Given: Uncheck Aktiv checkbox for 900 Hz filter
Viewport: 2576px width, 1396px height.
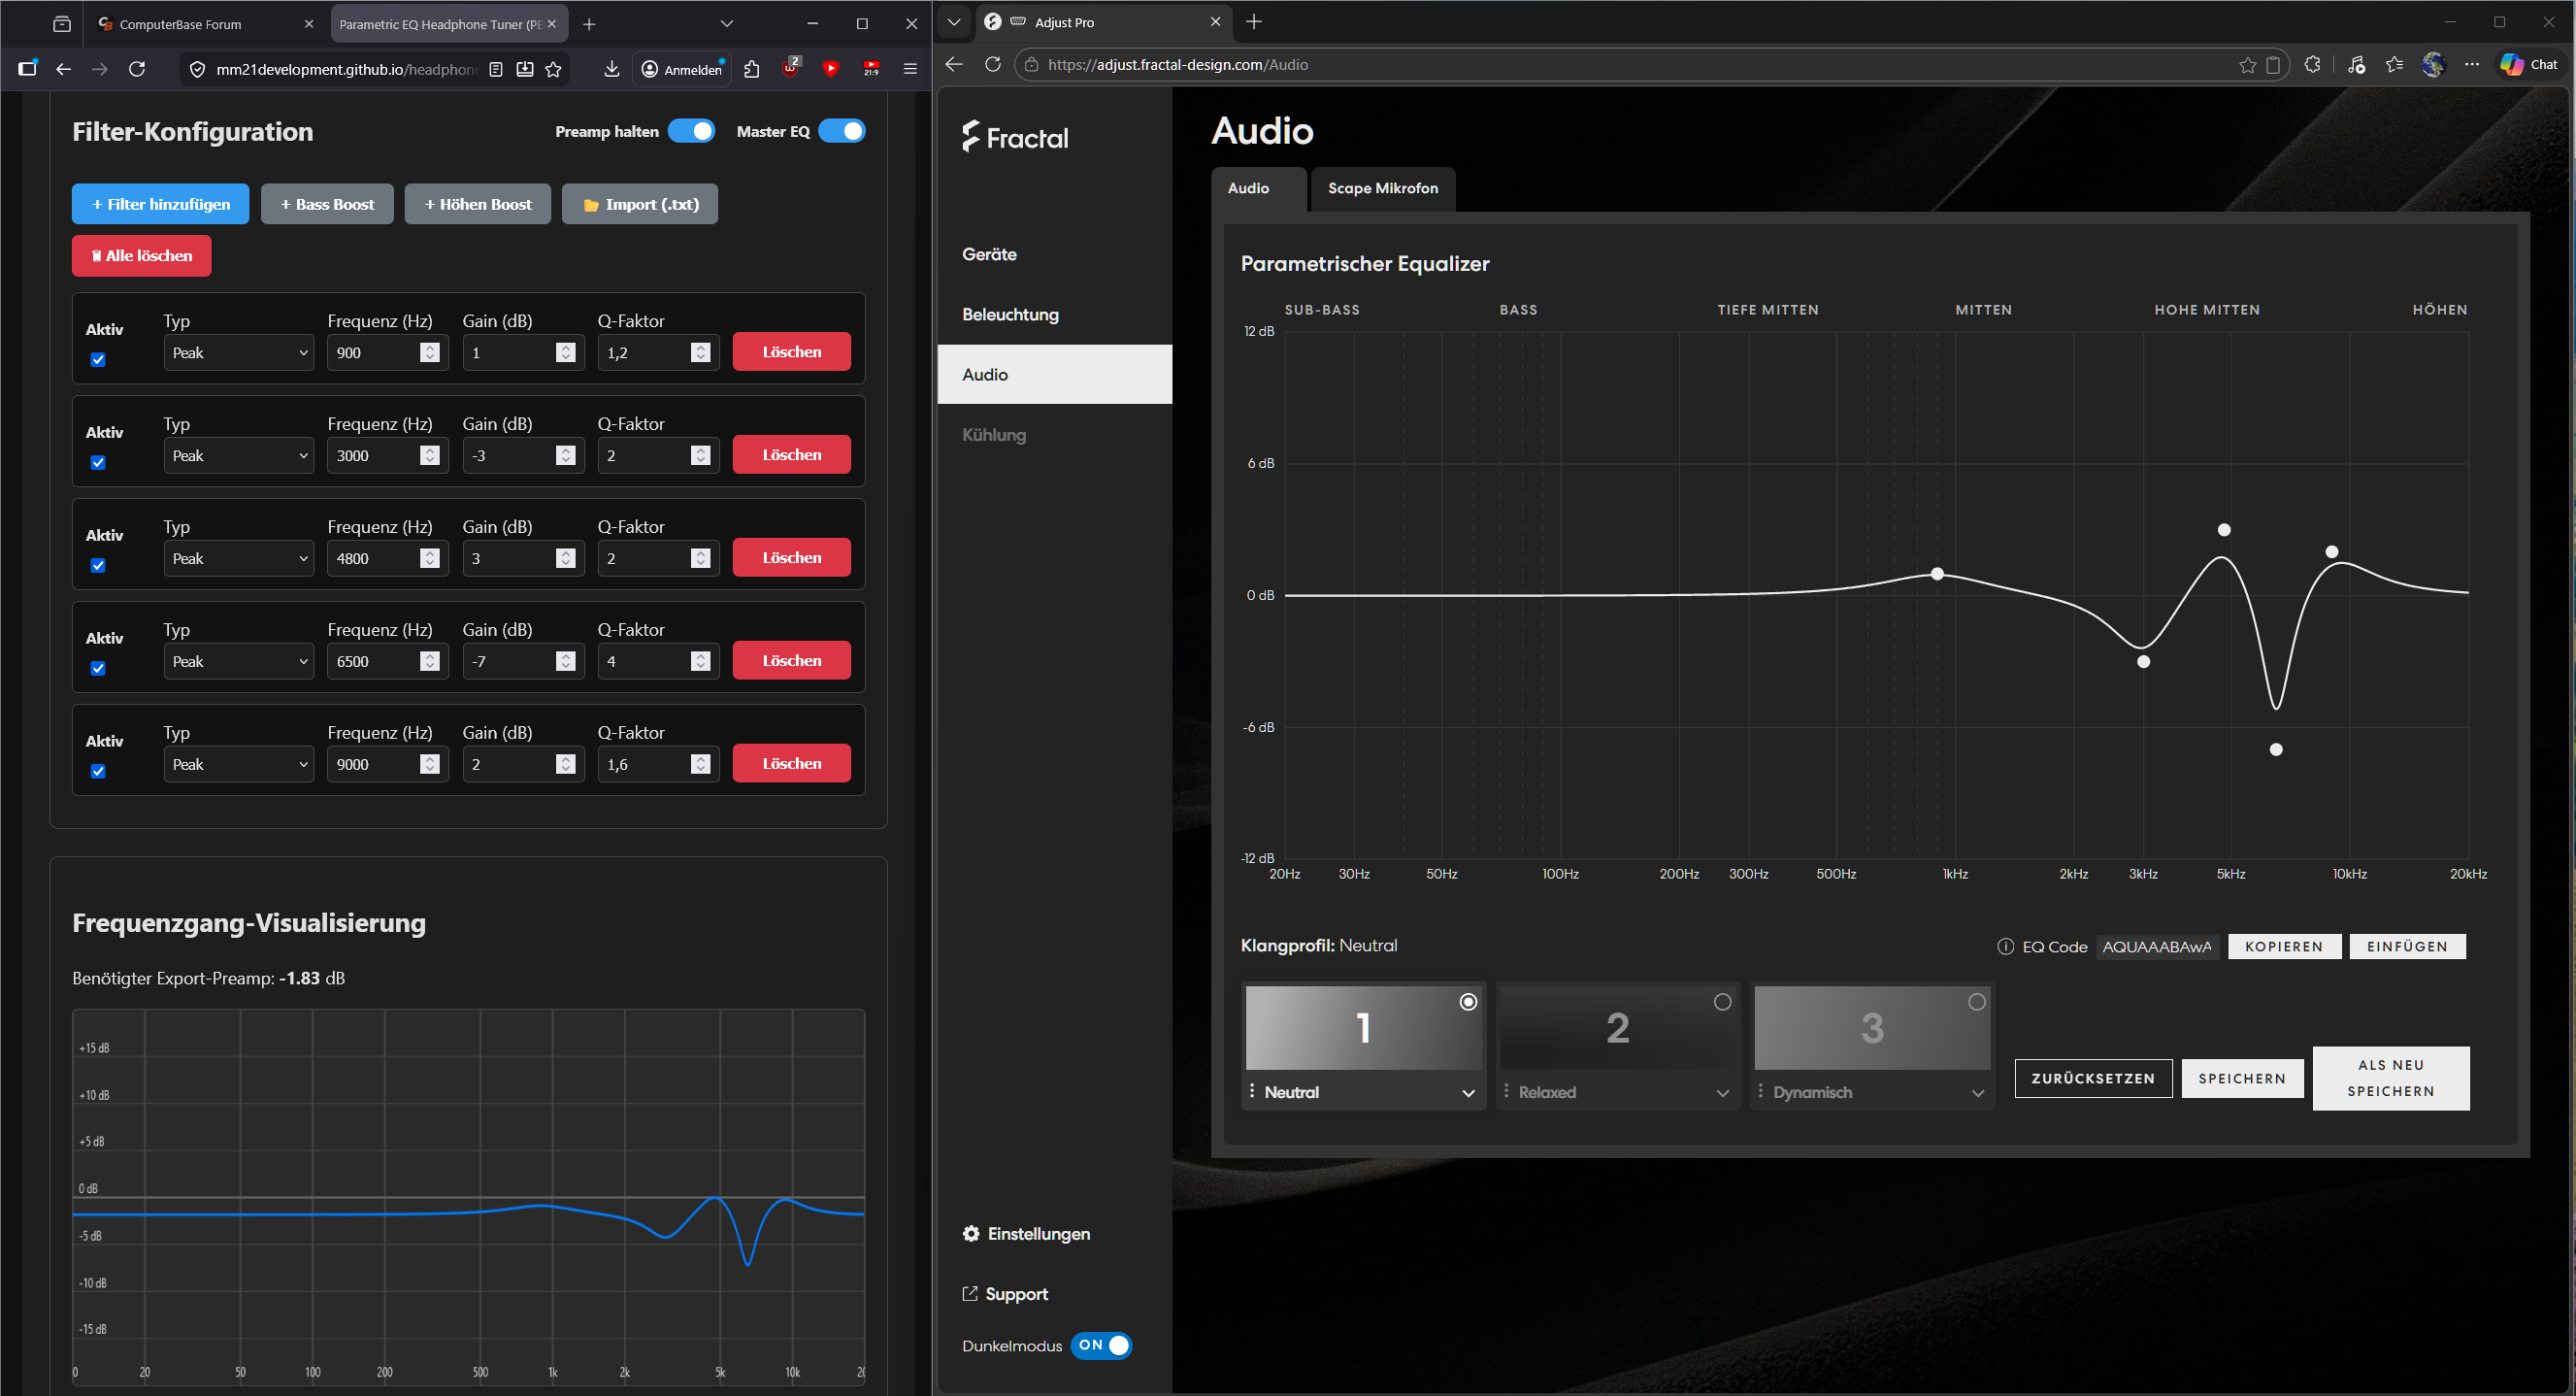Looking at the screenshot, I should [98, 360].
